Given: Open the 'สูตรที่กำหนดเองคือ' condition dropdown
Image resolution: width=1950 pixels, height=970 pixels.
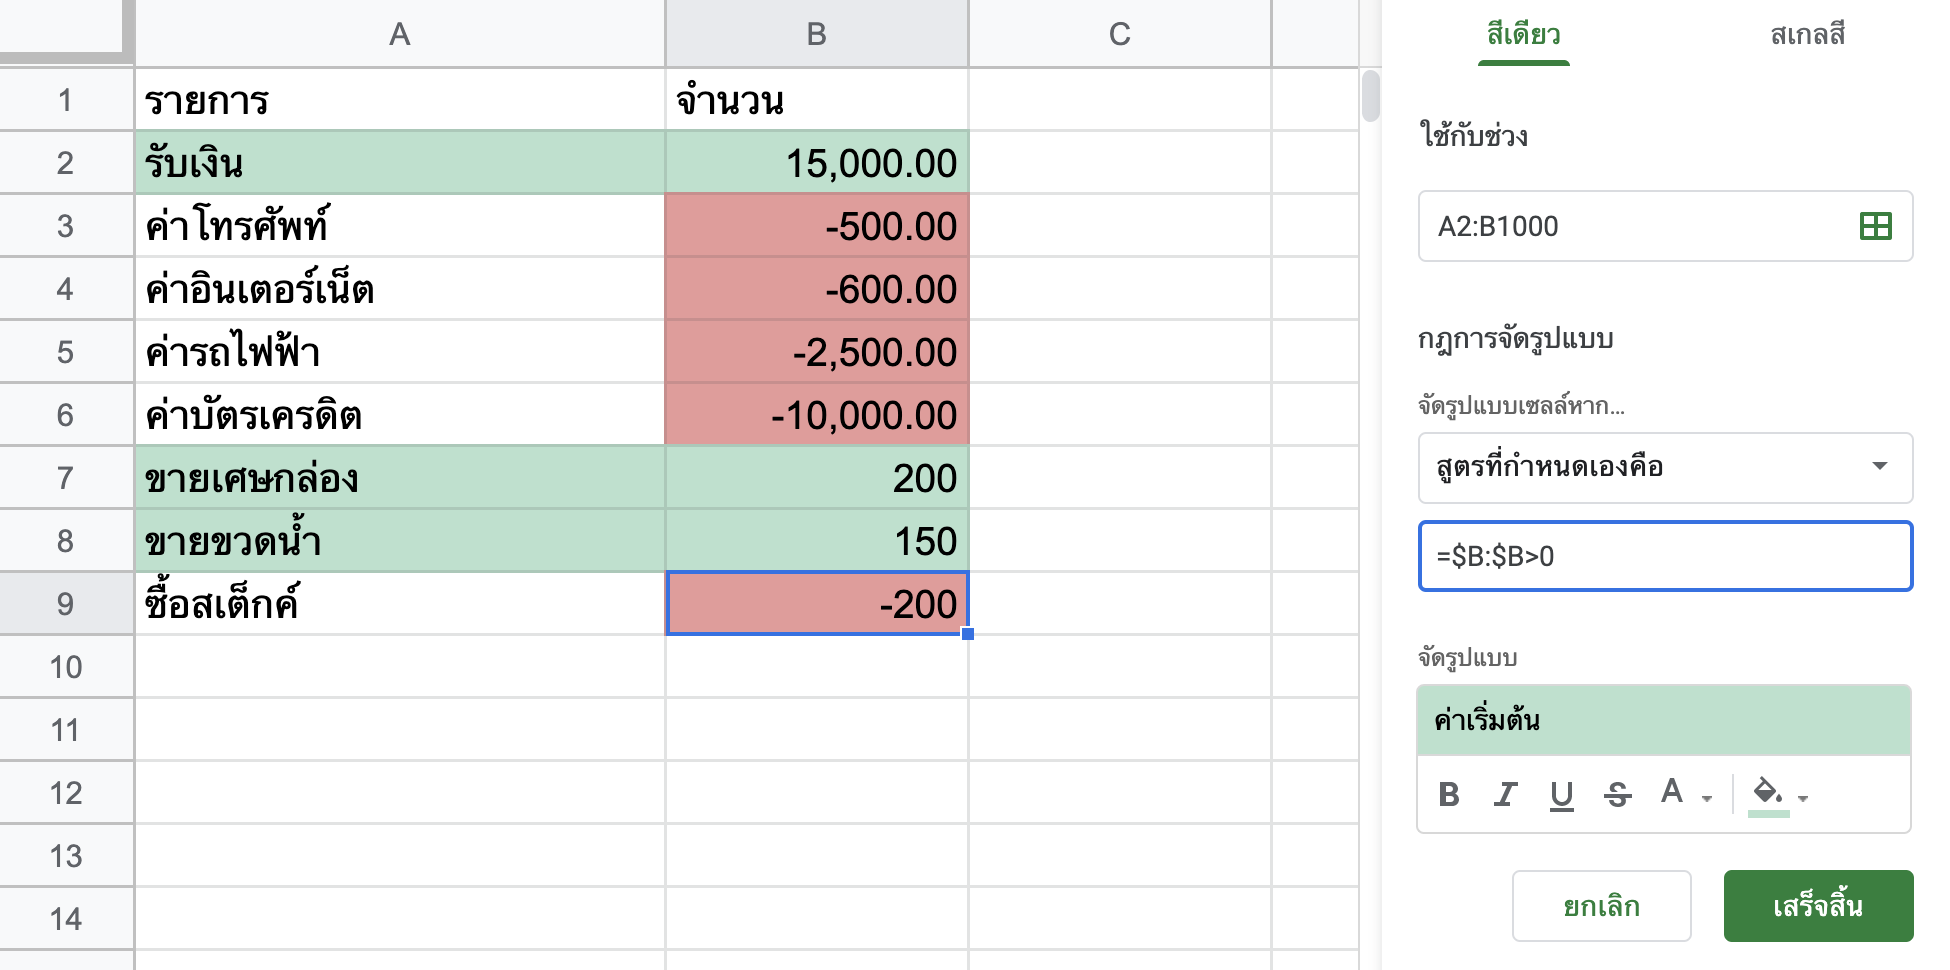Looking at the screenshot, I should (x=1665, y=467).
